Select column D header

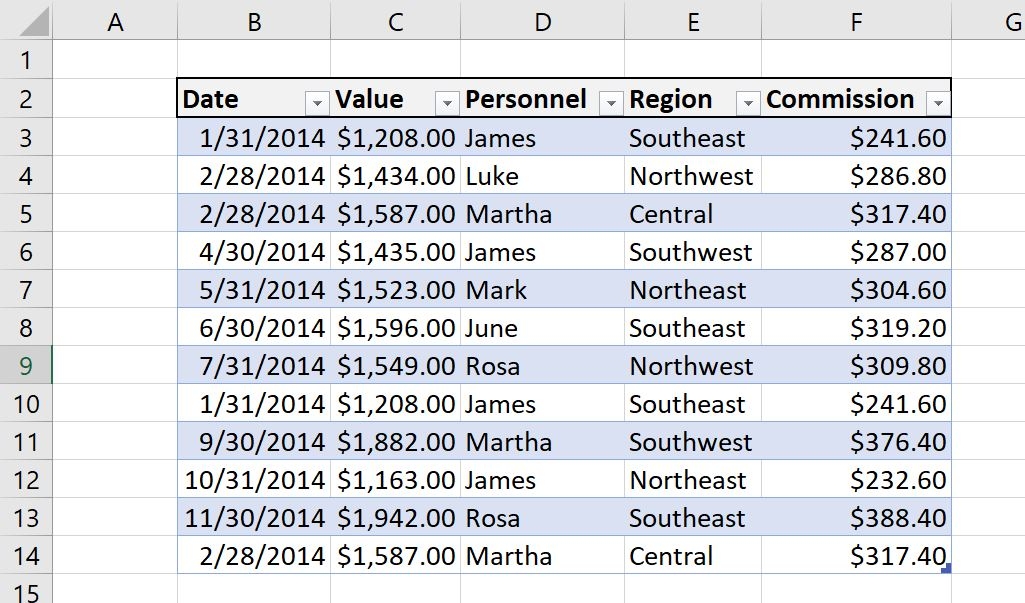pyautogui.click(x=542, y=21)
